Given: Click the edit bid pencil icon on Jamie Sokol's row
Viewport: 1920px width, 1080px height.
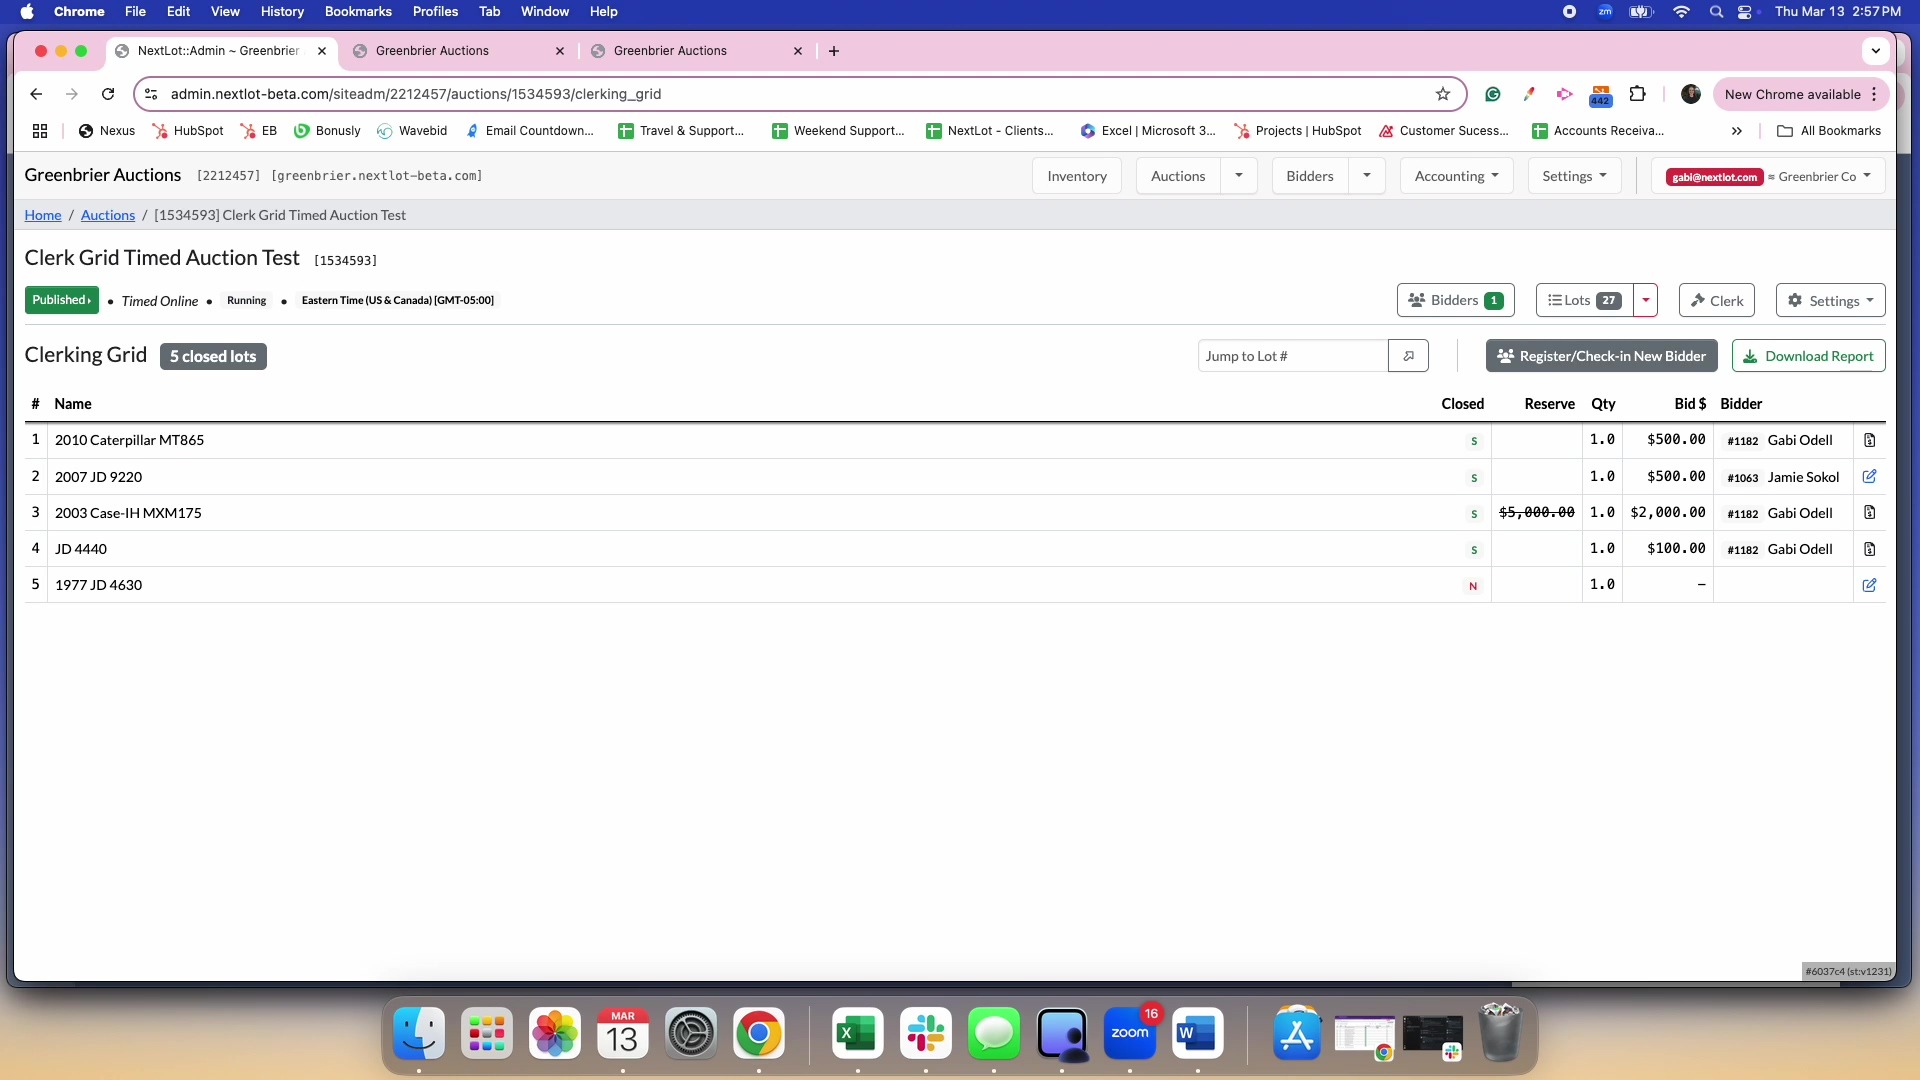Looking at the screenshot, I should 1869,477.
